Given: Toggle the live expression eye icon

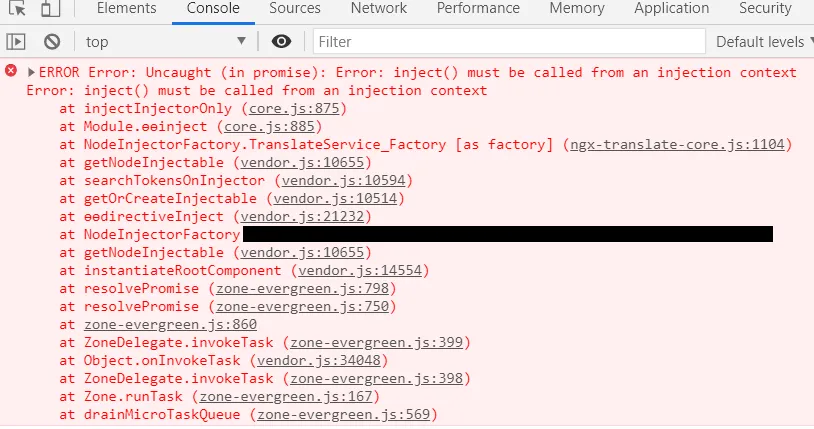Looking at the screenshot, I should click(281, 42).
